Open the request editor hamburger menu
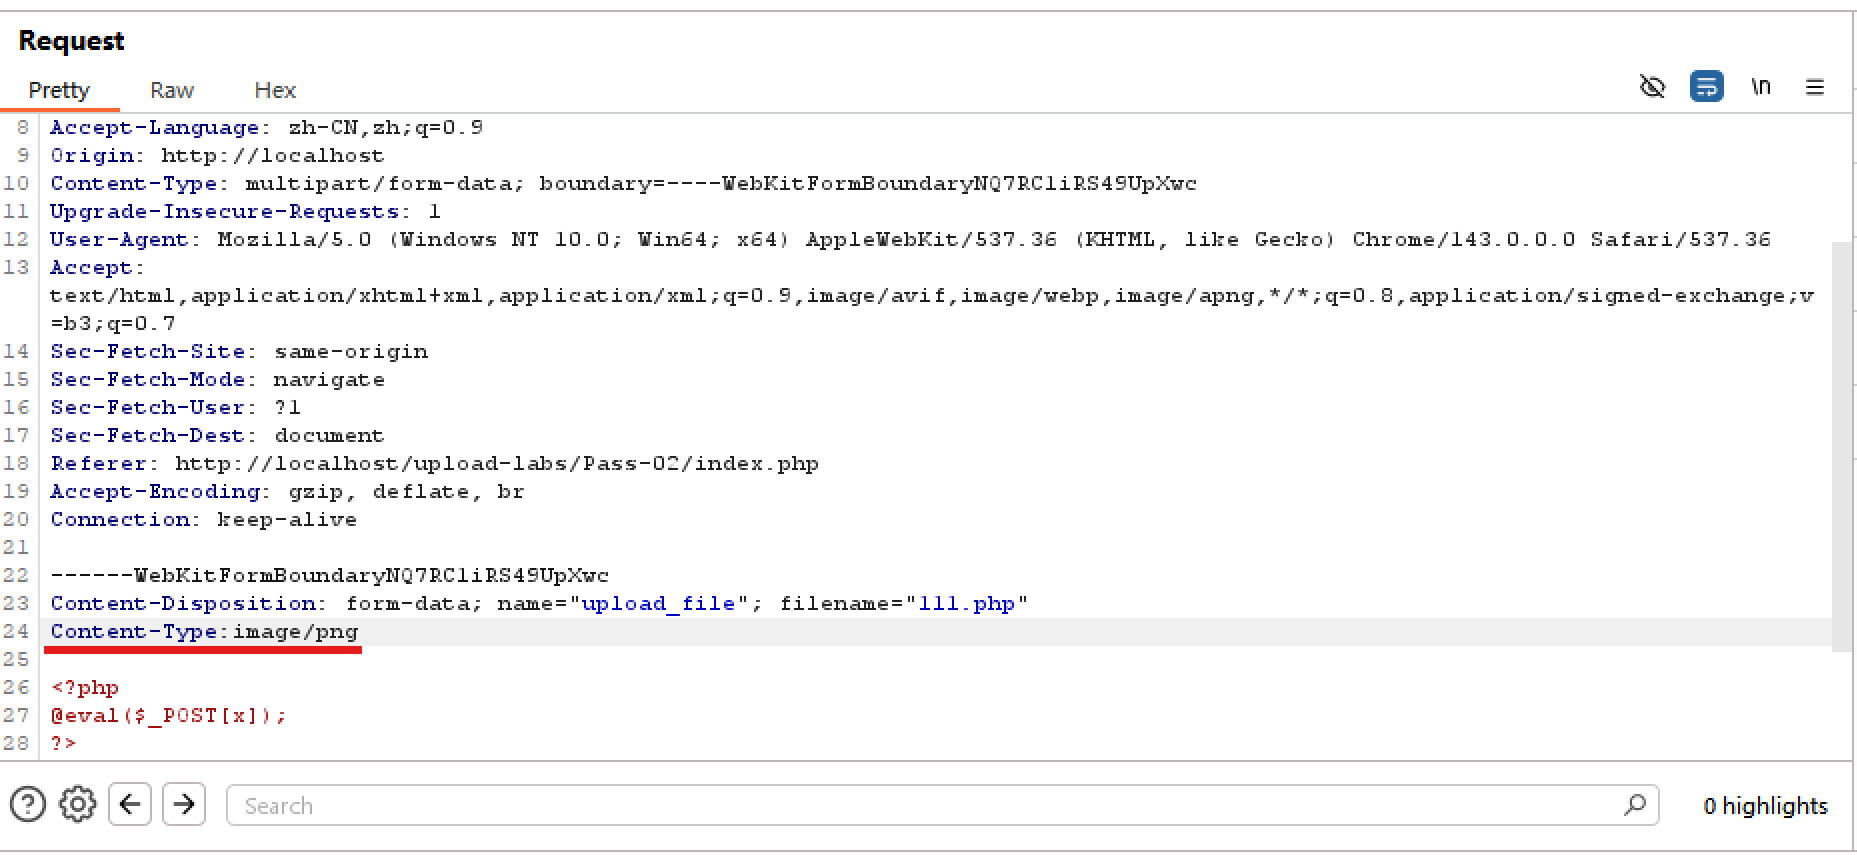 1815,87
